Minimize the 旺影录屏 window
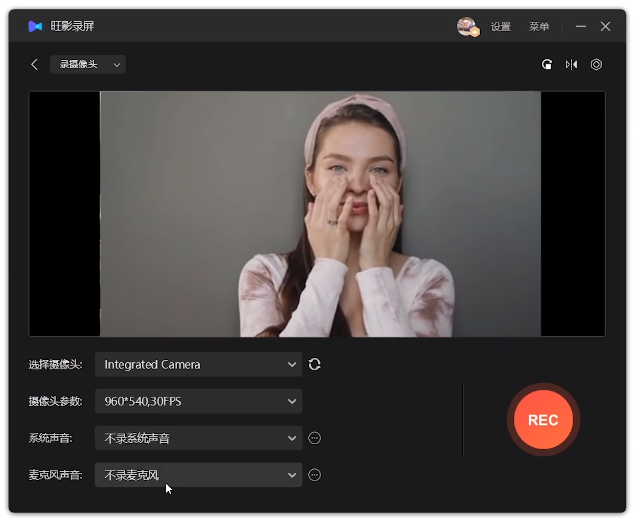This screenshot has width=642, height=525. click(581, 27)
